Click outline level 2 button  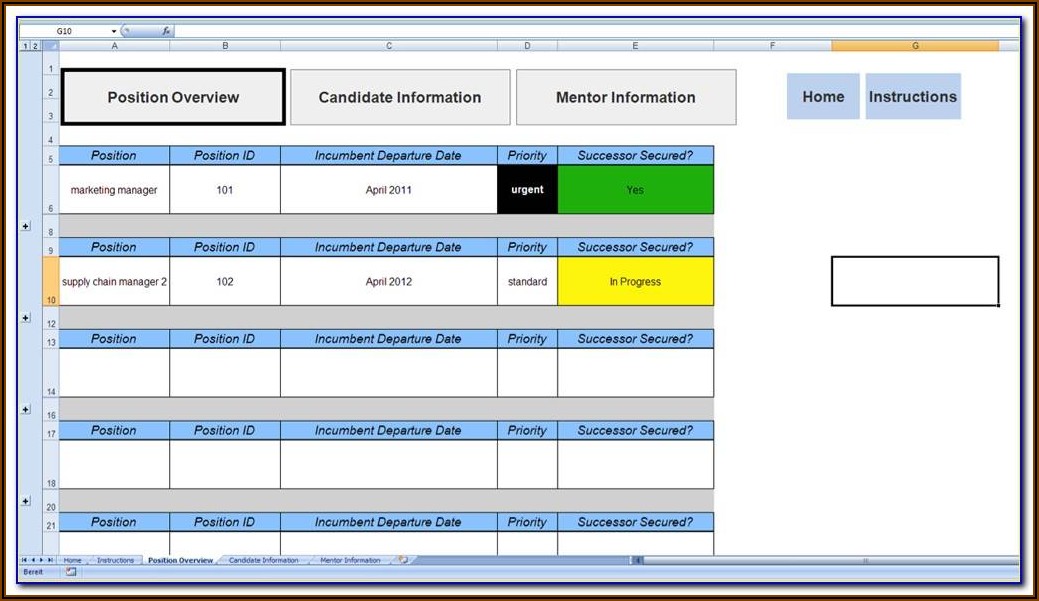pyautogui.click(x=35, y=46)
